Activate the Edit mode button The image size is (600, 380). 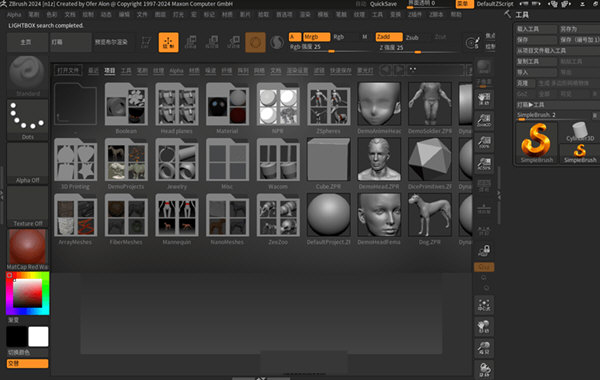tap(146, 42)
